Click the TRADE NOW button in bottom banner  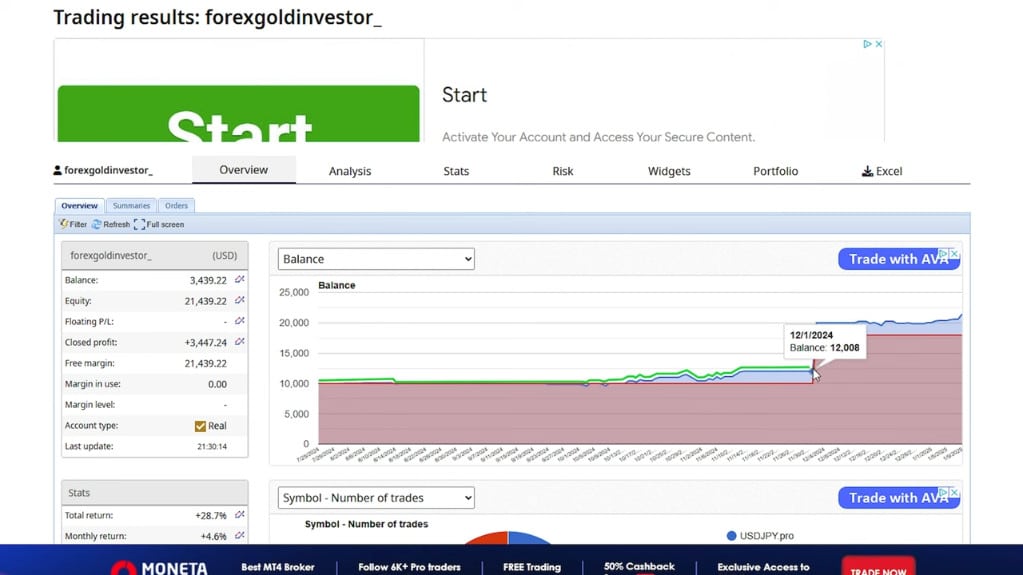click(x=877, y=567)
